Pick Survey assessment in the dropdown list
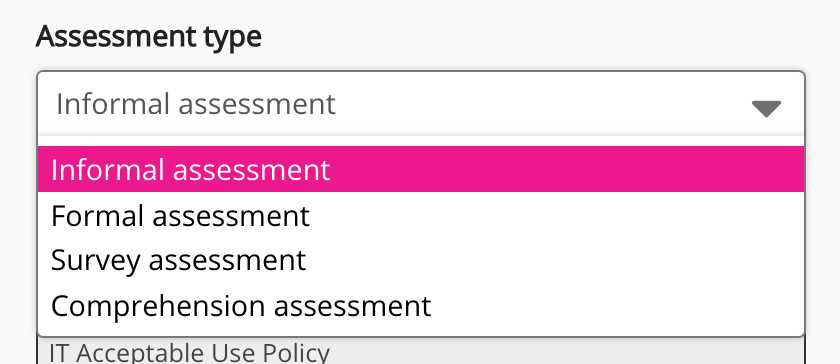Screen dimensions: 840x364 pos(421,261)
